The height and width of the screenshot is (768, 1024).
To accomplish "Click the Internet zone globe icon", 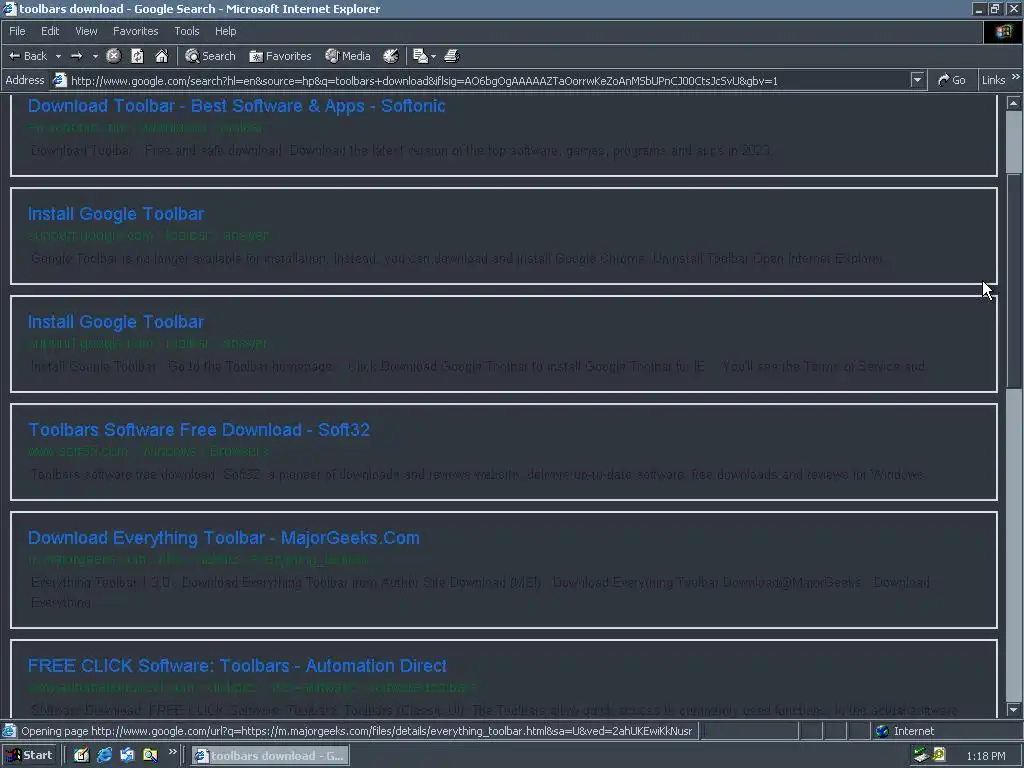I will (882, 731).
